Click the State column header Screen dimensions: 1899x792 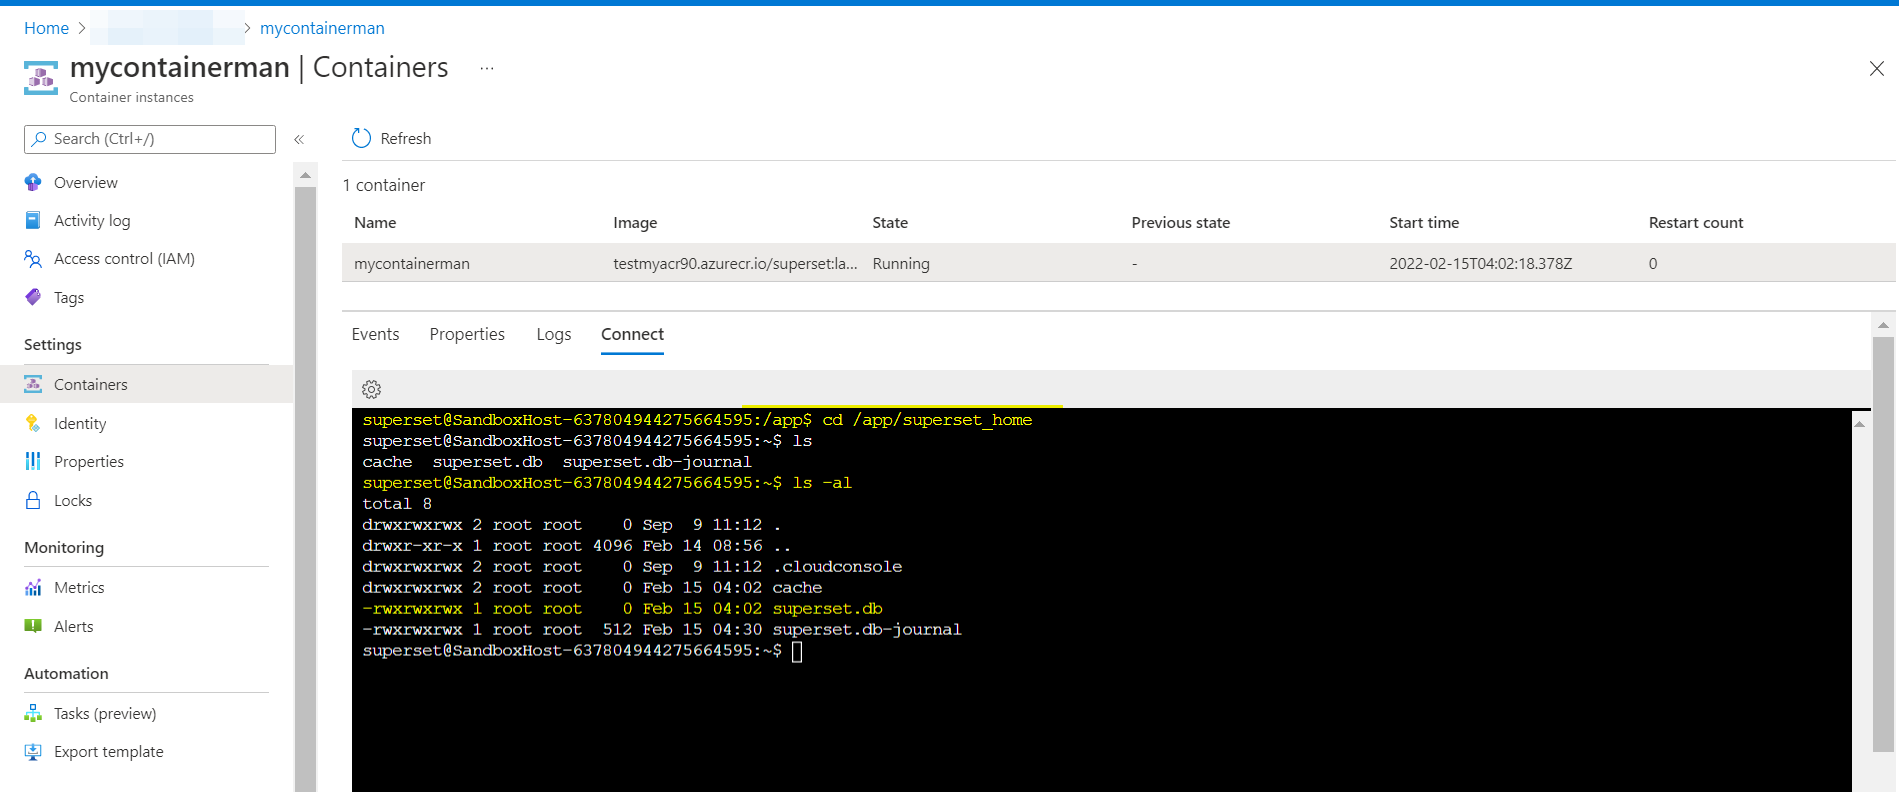pos(890,222)
